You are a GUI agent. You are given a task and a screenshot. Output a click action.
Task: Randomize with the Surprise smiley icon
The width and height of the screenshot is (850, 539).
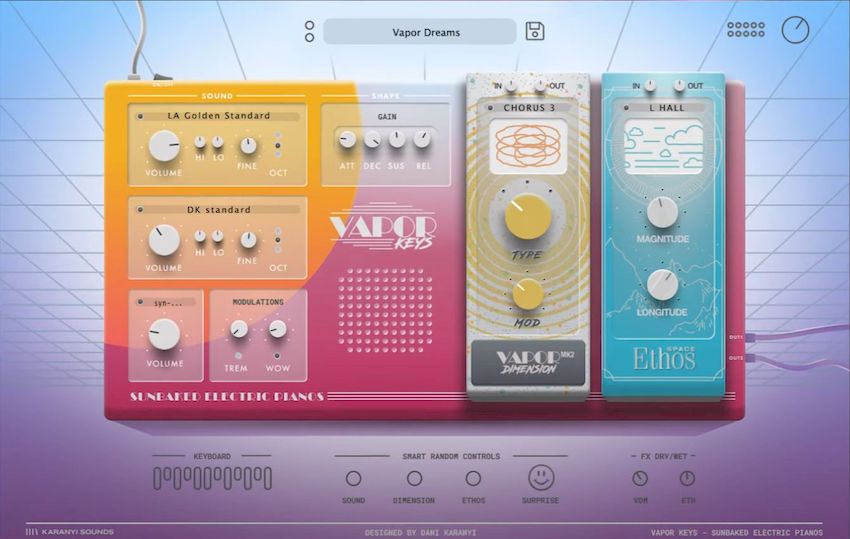540,477
